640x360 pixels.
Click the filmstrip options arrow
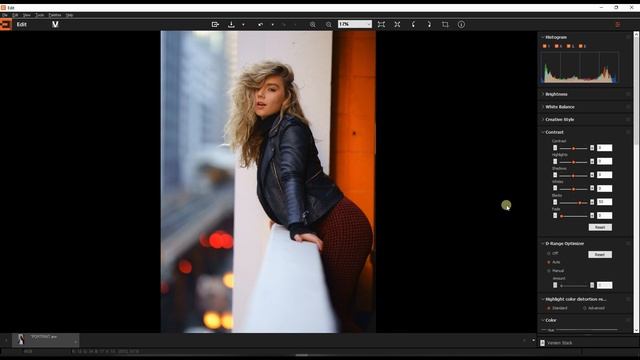click(x=533, y=340)
